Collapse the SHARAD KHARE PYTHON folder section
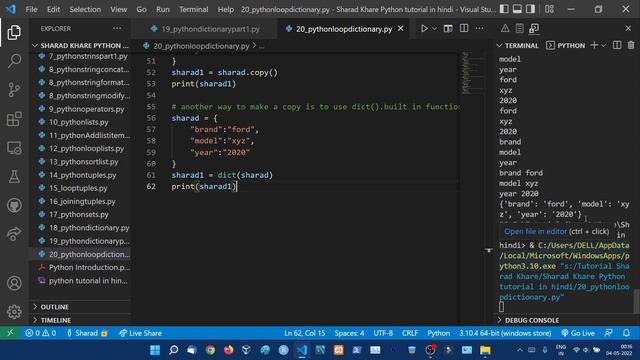 coord(81,45)
